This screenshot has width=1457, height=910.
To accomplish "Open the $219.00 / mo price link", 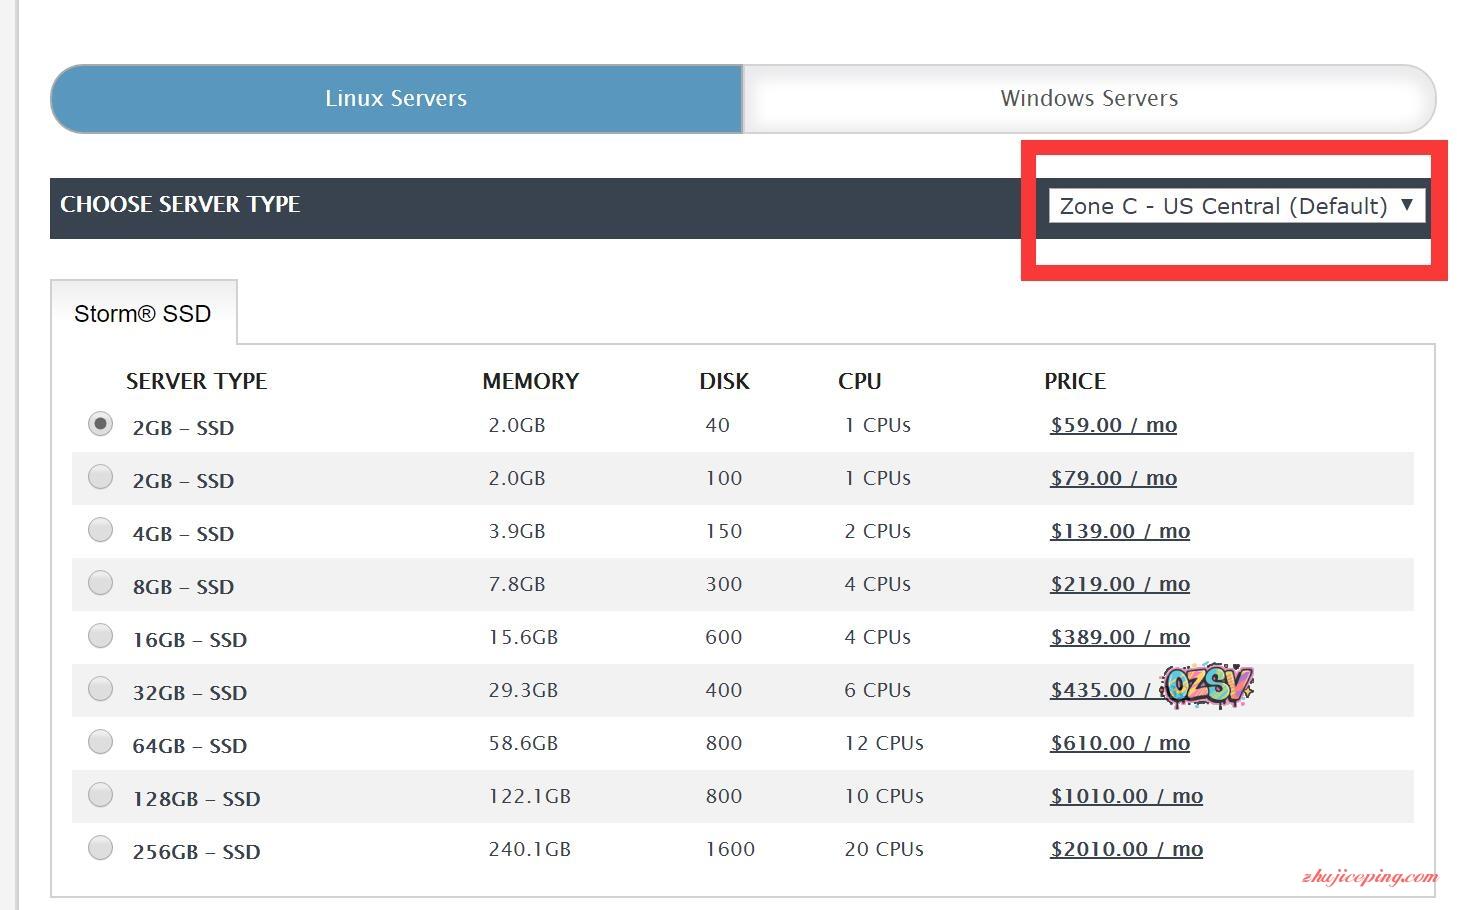I will click(x=1119, y=584).
